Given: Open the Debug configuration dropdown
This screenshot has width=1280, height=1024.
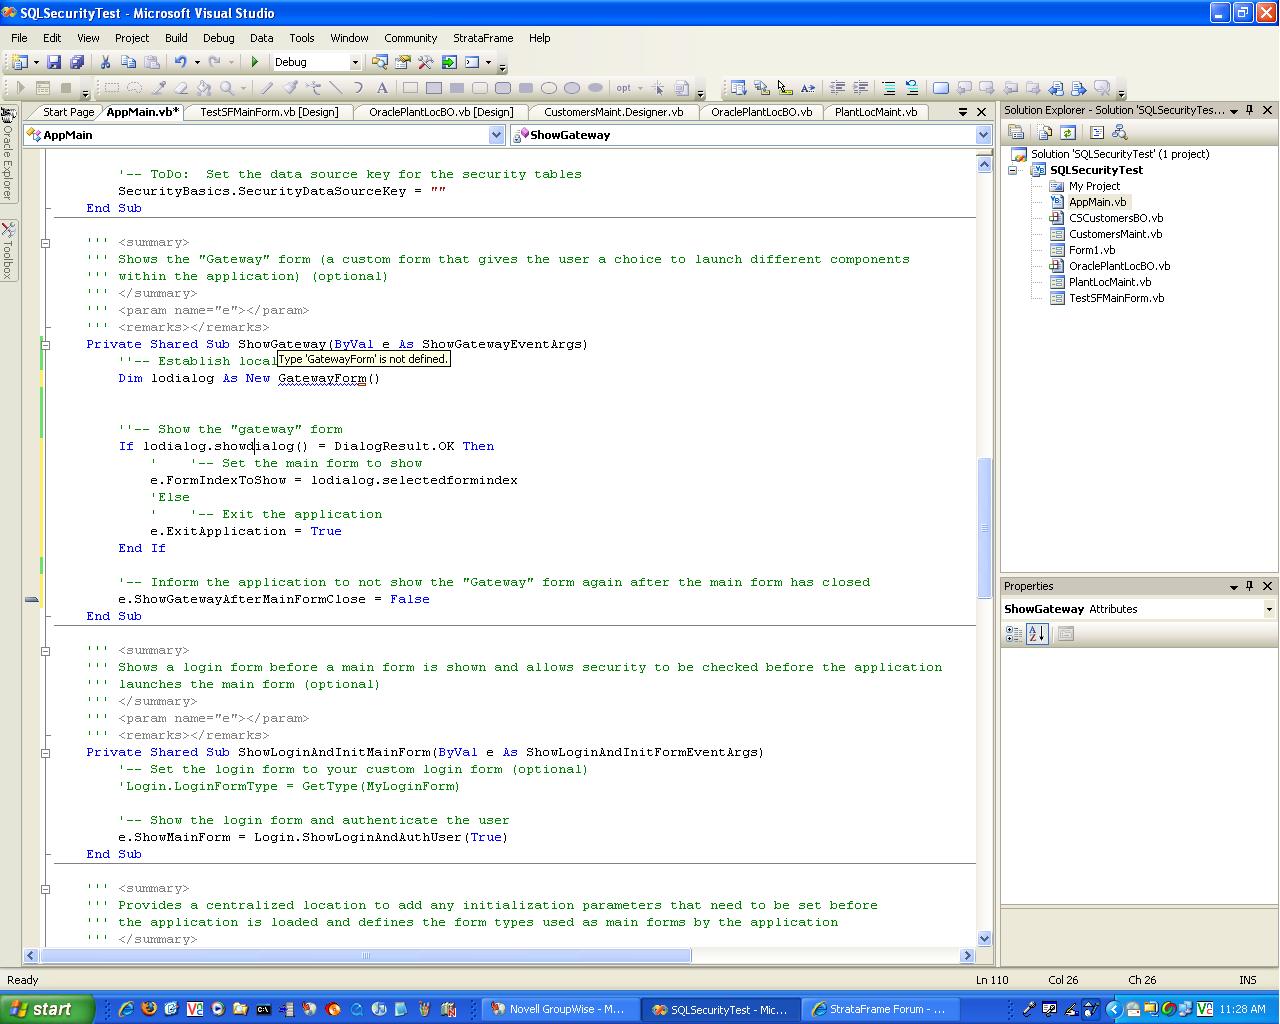Looking at the screenshot, I should click(x=354, y=62).
